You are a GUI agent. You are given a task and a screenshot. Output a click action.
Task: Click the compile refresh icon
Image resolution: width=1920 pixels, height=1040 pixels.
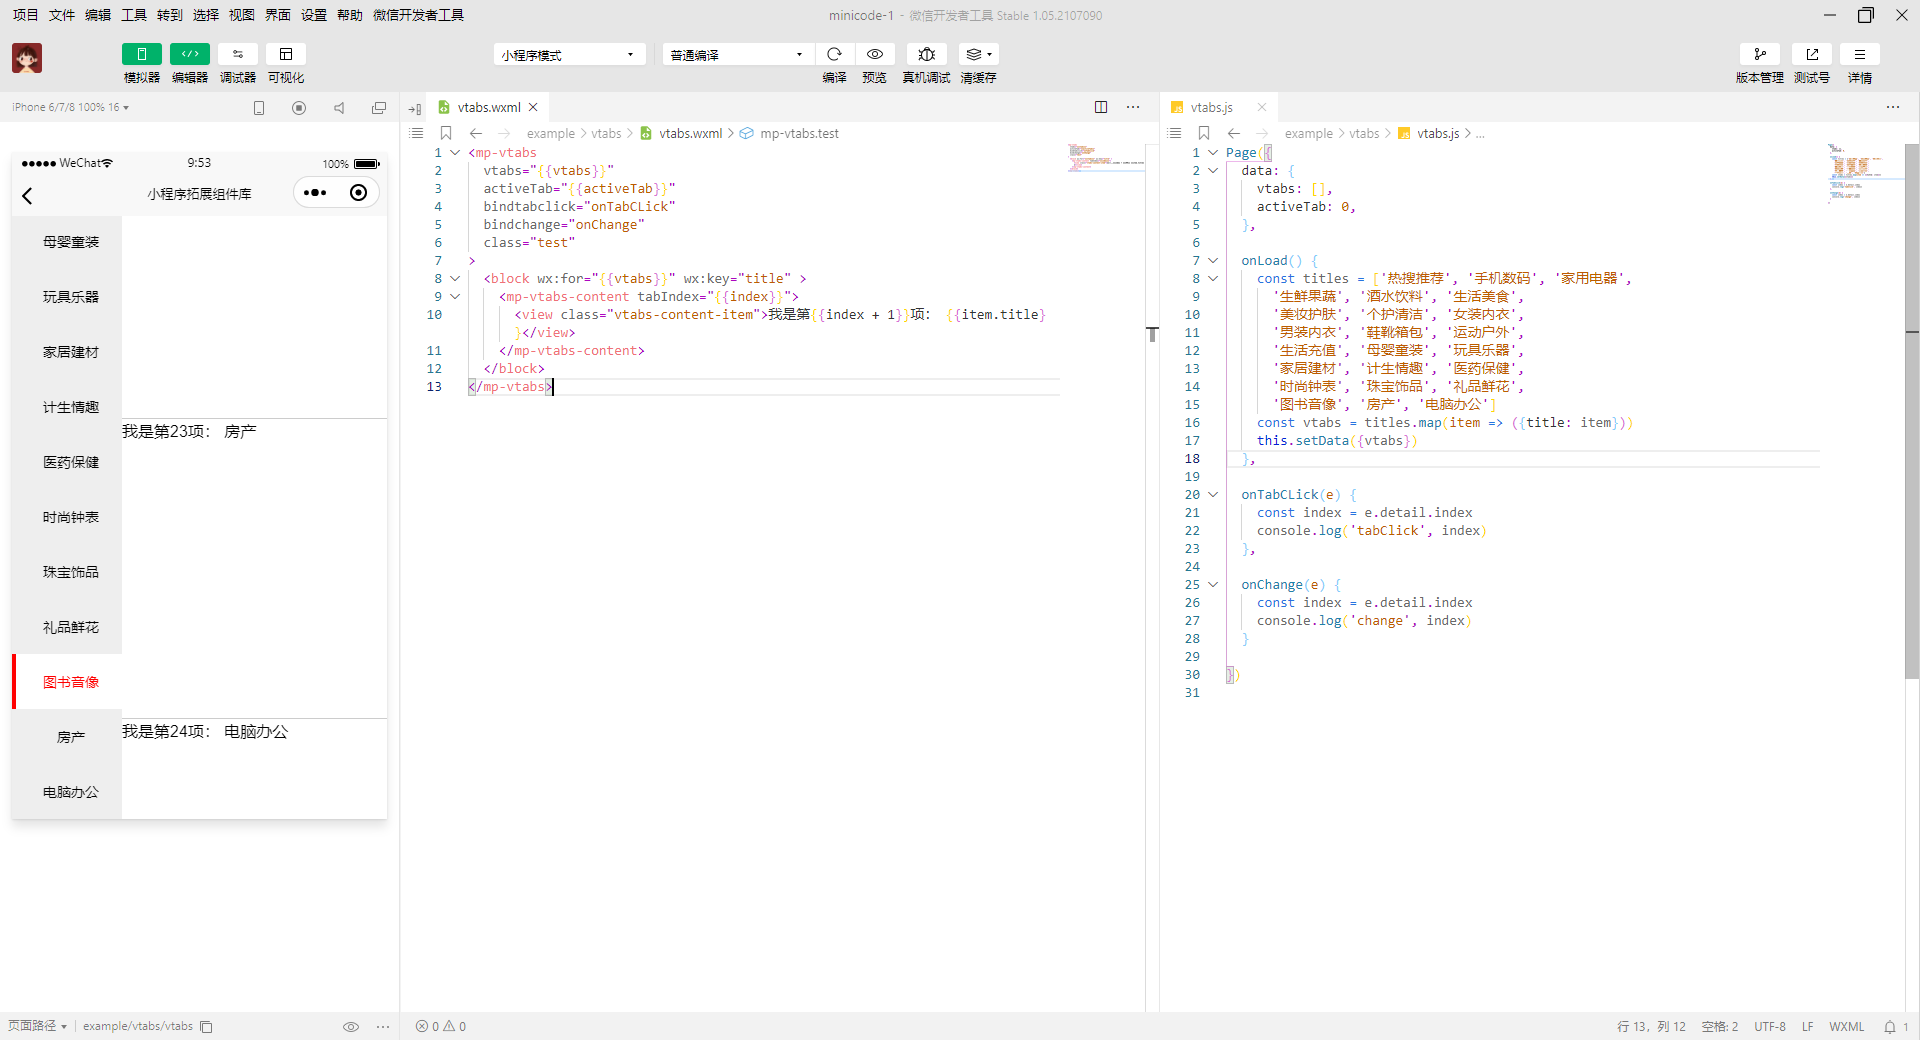point(834,54)
